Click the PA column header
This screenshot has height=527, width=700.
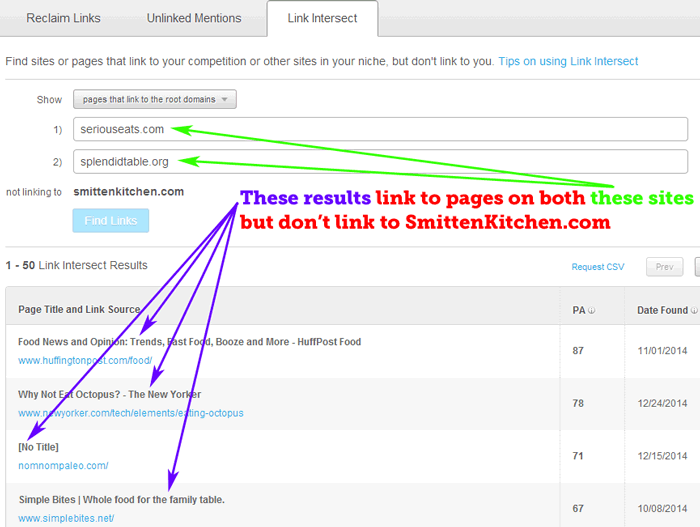click(579, 310)
